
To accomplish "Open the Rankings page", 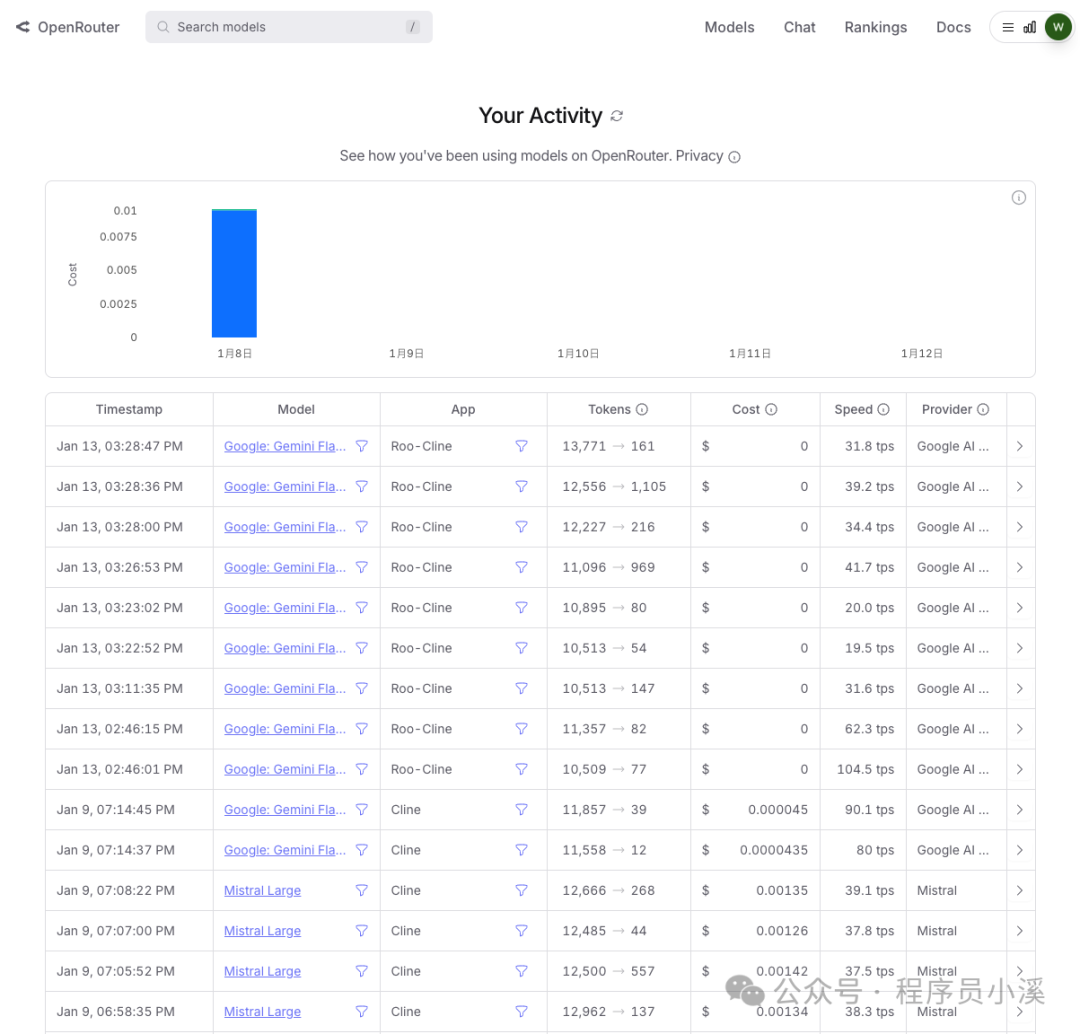I will point(875,27).
